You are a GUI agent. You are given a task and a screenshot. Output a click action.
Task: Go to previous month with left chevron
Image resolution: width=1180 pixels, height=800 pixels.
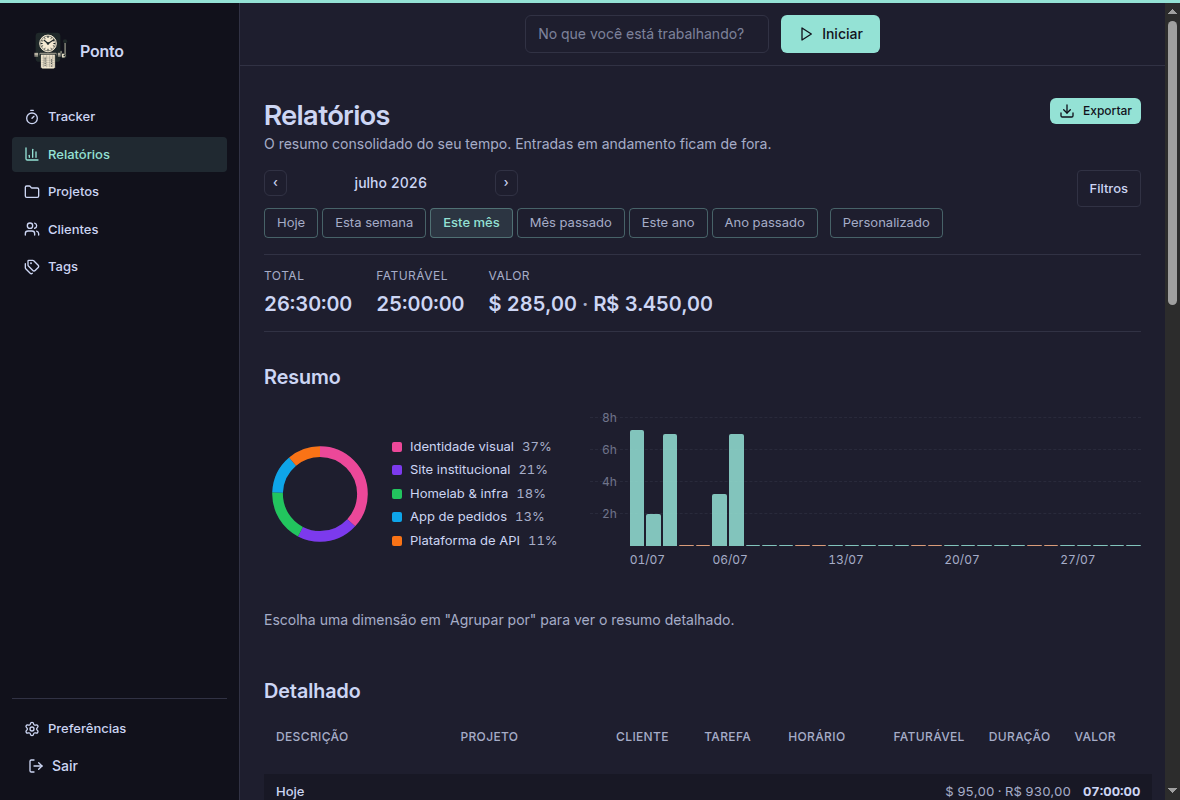pos(275,183)
